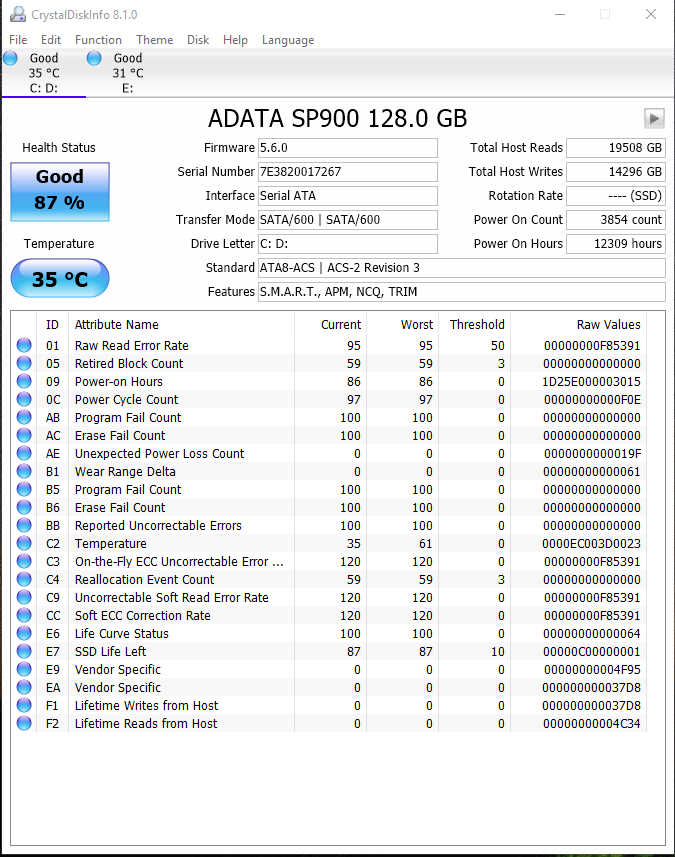
Task: Click the Raw Values column header
Action: click(x=578, y=325)
